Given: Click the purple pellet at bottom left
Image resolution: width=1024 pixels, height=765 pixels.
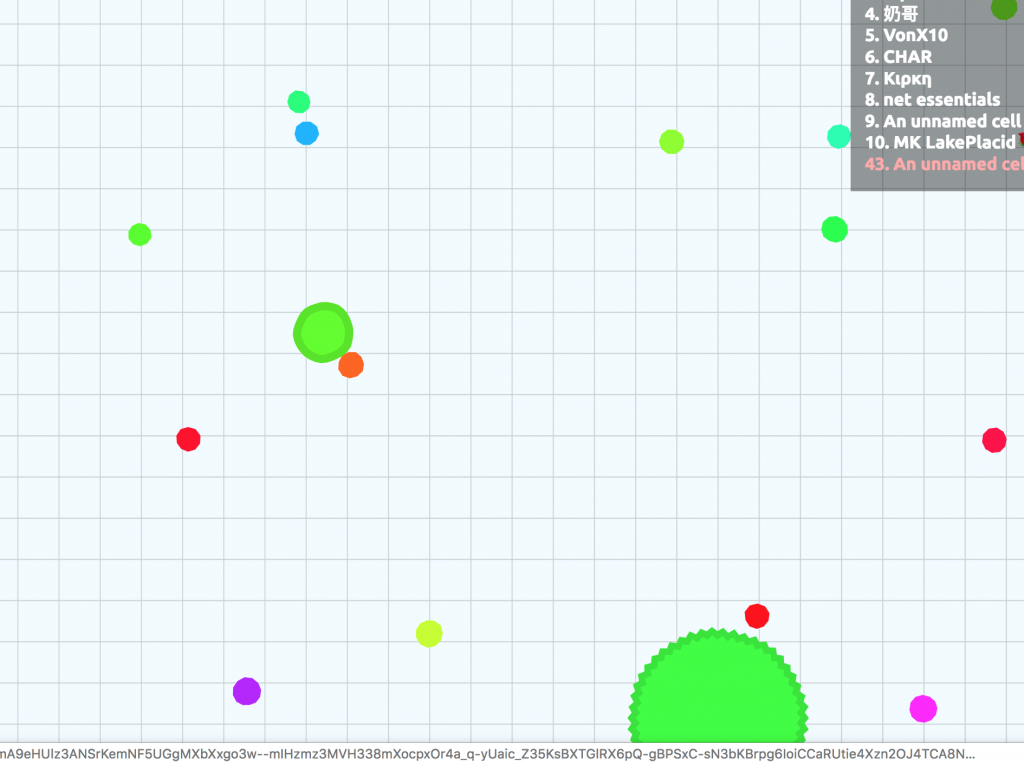Looking at the screenshot, I should coord(247,691).
